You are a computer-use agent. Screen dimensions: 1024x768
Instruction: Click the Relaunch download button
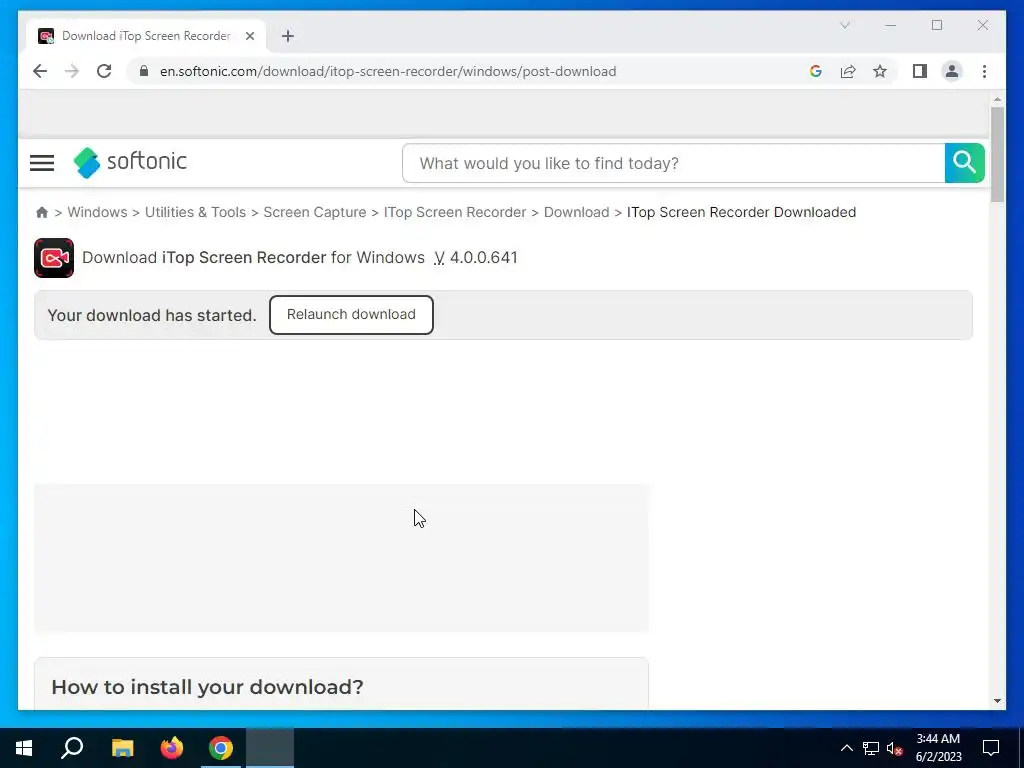[x=351, y=315]
